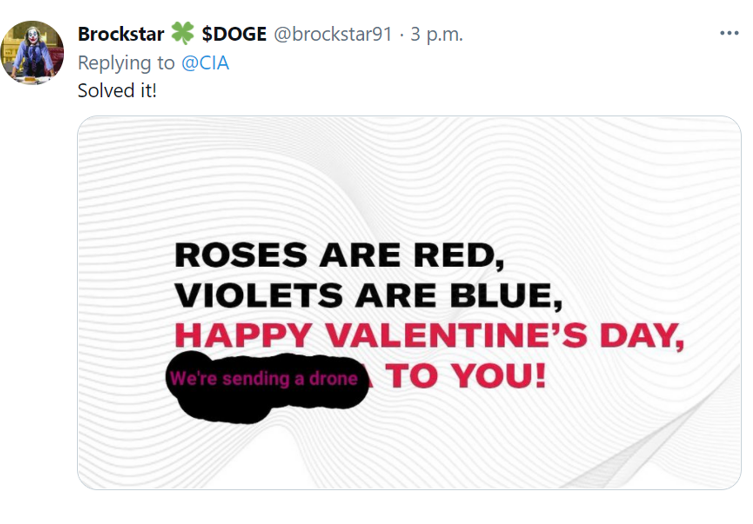
Task: Click the black scribble blob below overlay text
Action: (226, 408)
